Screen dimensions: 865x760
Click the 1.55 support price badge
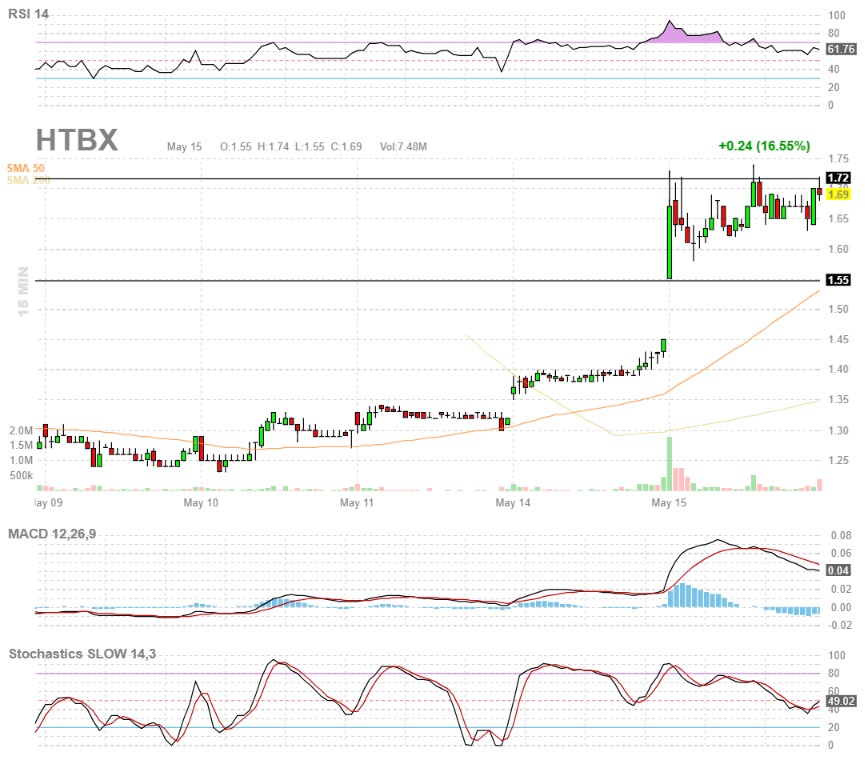[839, 280]
